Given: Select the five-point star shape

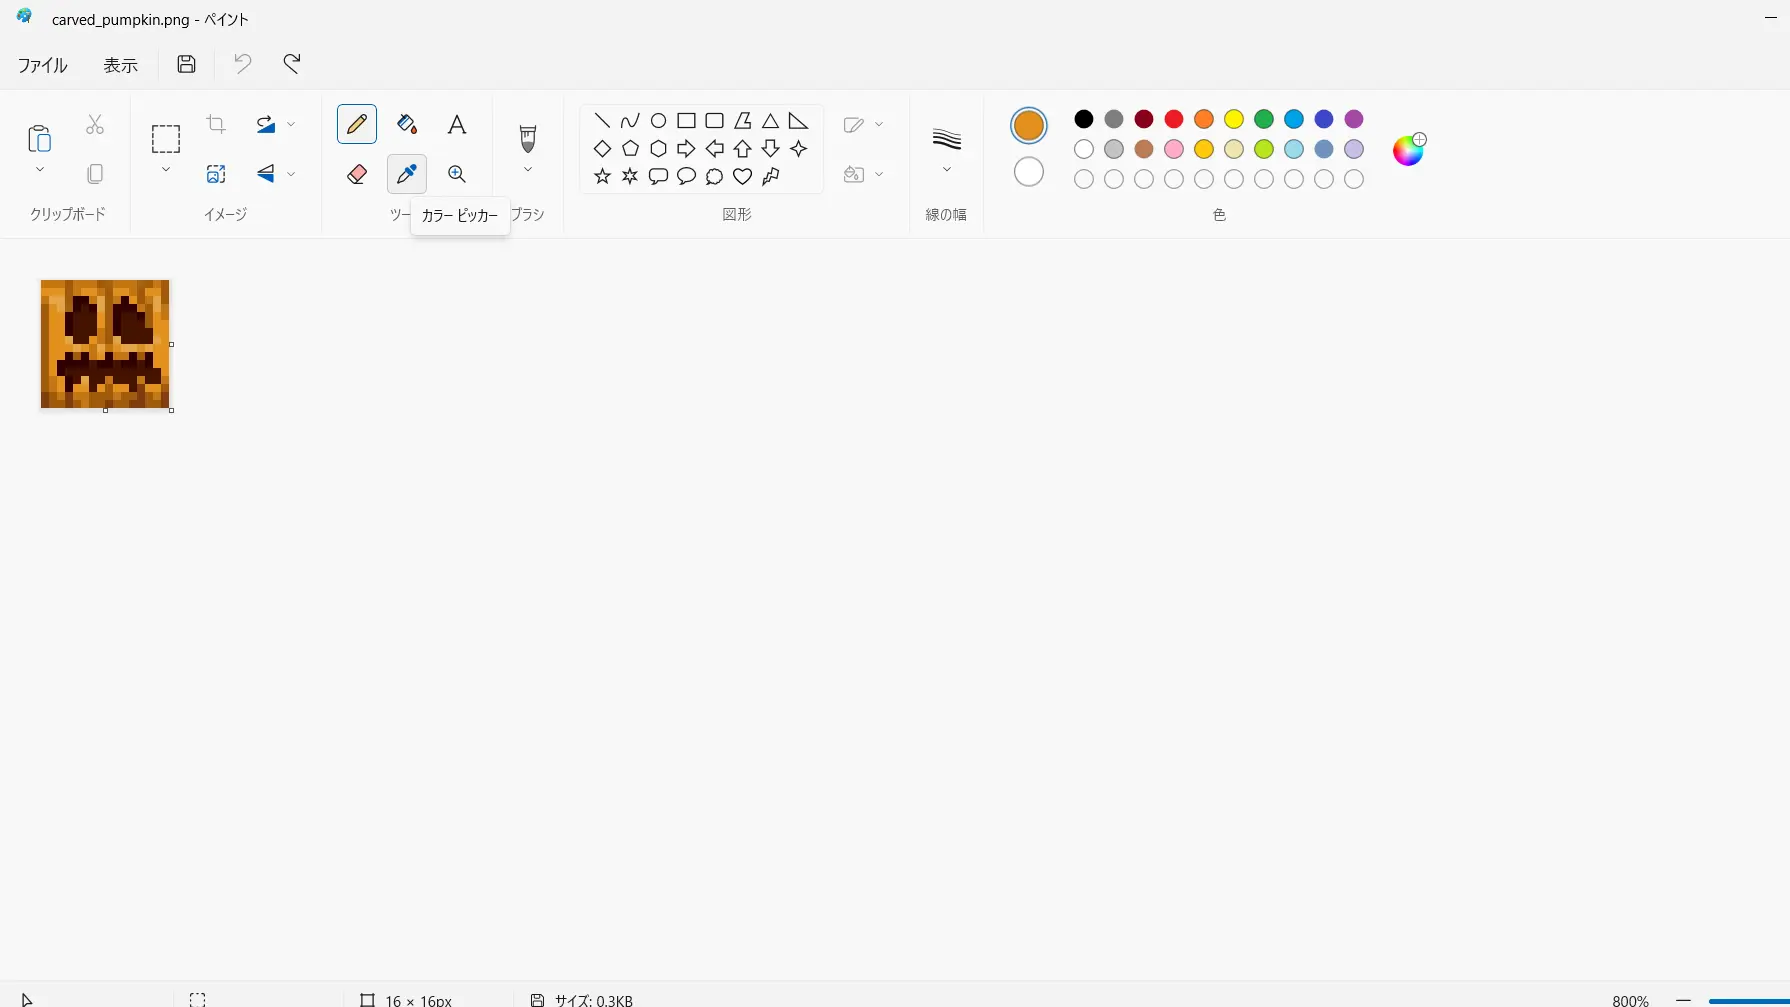Looking at the screenshot, I should [602, 177].
